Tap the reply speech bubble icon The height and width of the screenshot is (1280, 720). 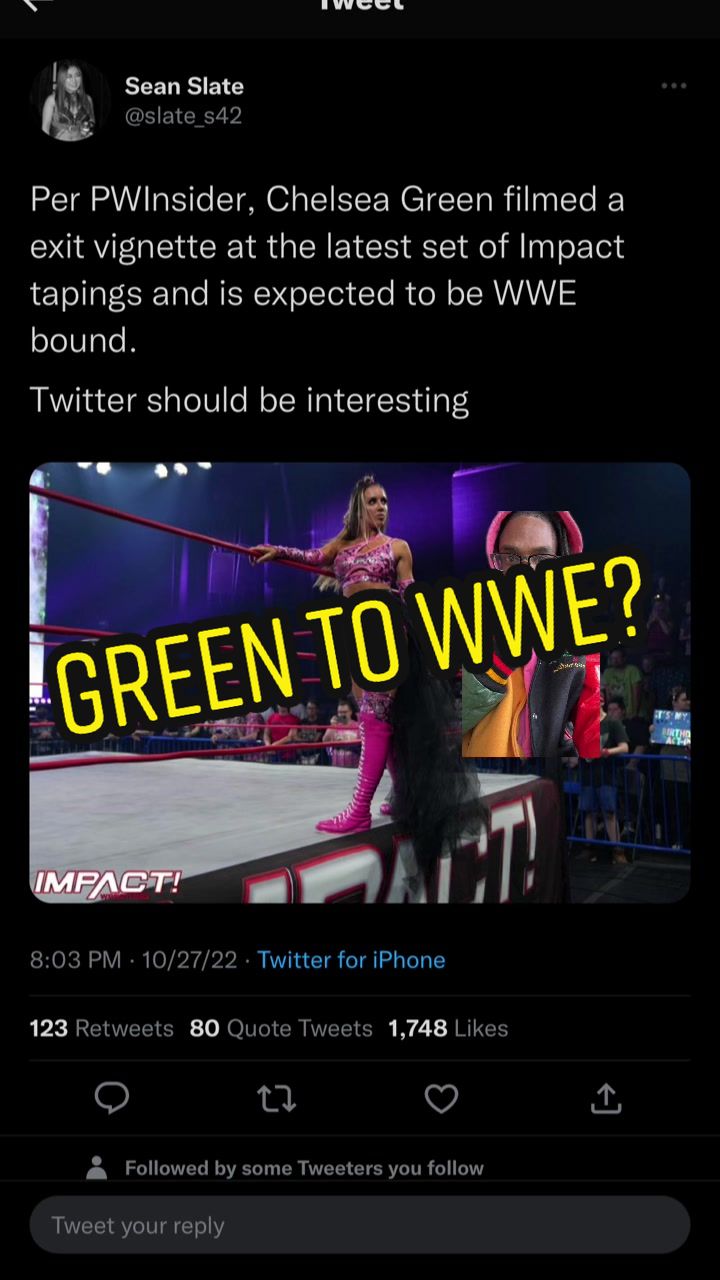(x=112, y=1099)
